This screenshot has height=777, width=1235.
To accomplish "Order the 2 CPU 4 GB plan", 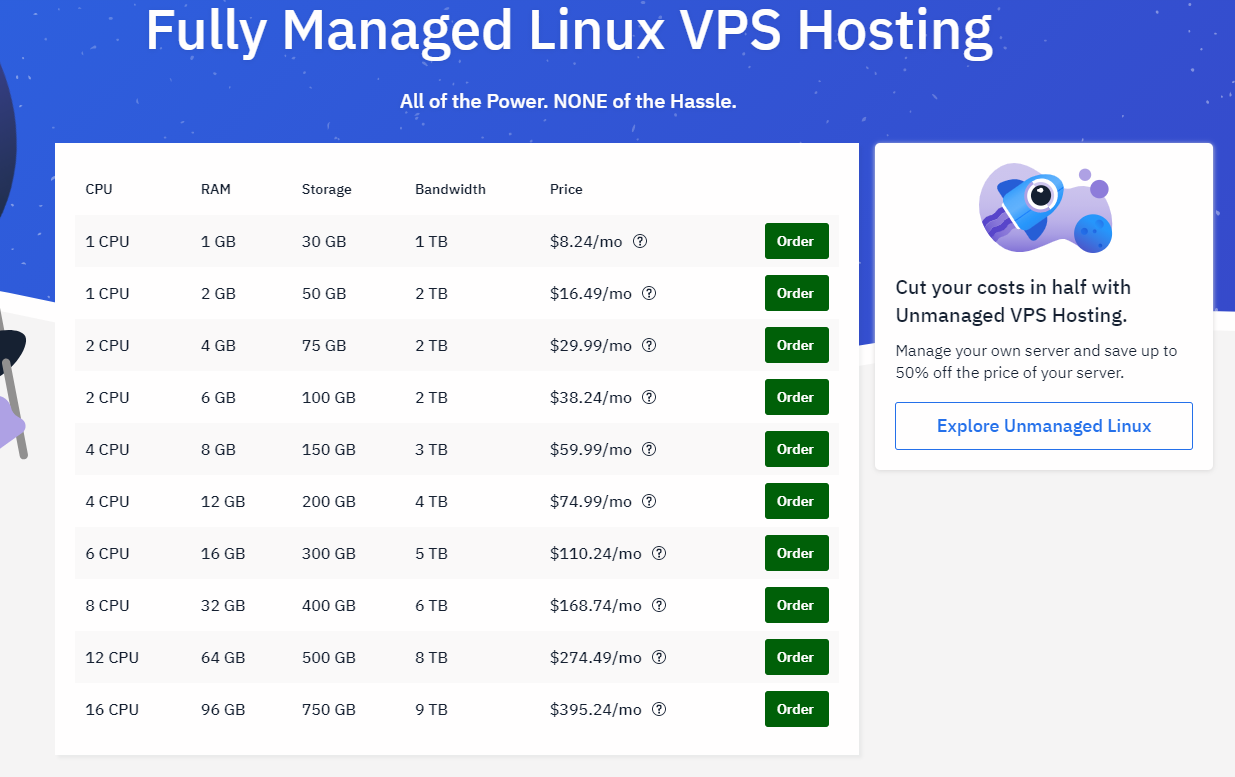I will point(796,345).
